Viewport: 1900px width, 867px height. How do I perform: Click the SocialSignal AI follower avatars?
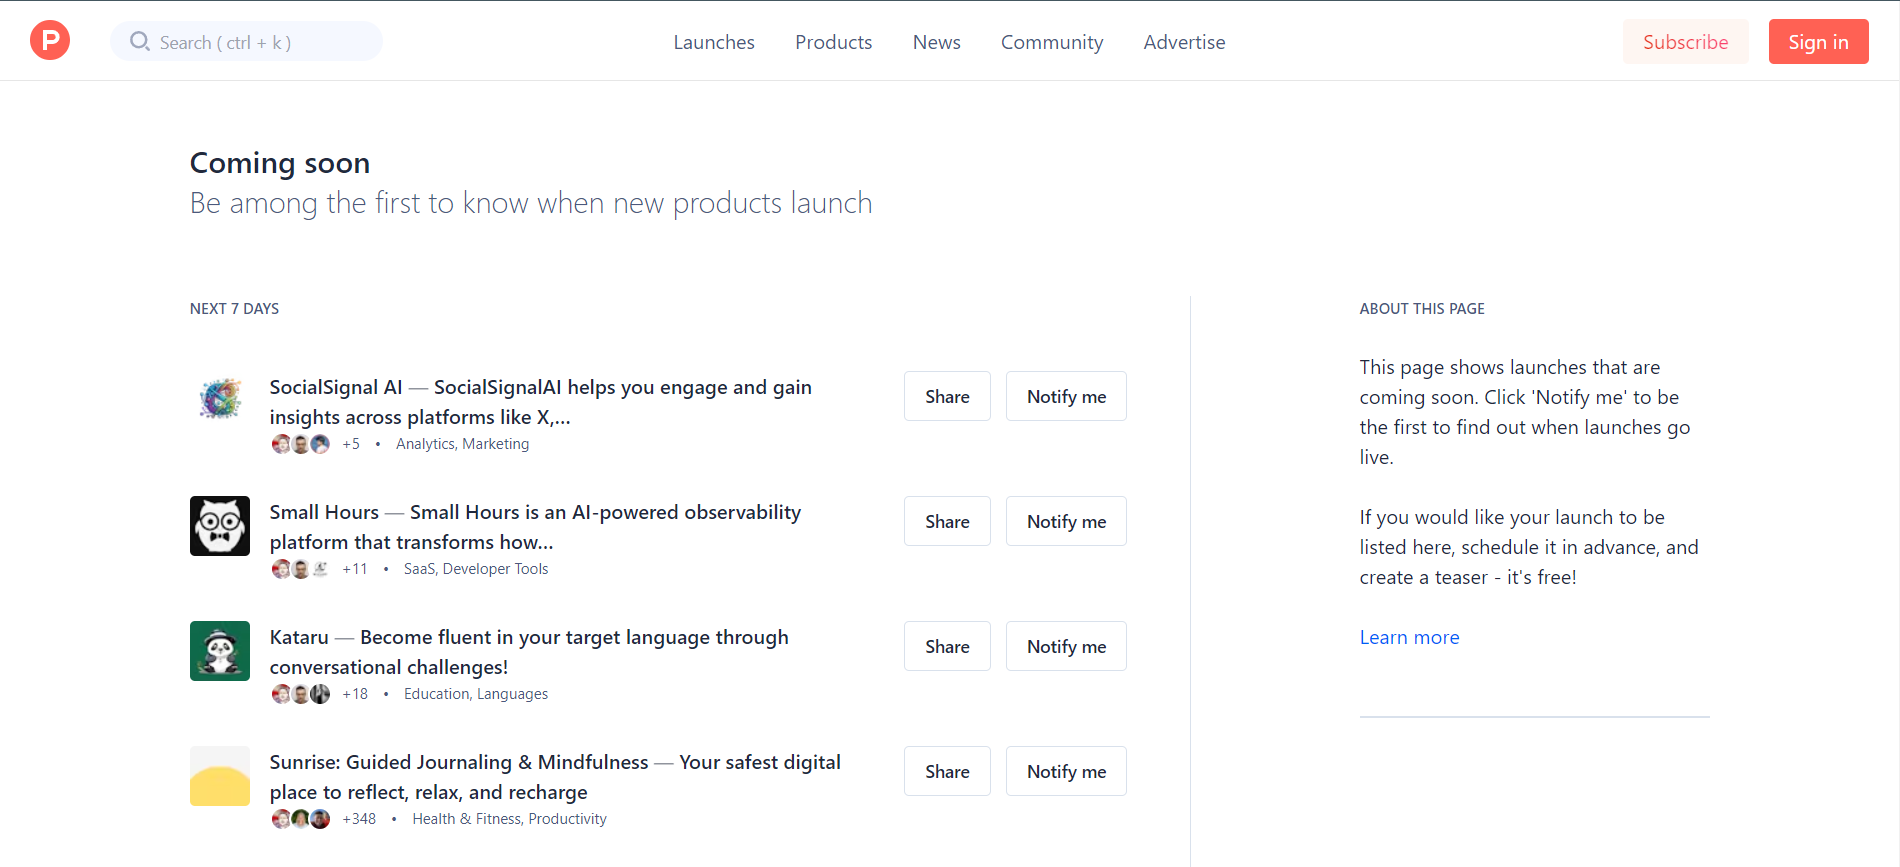coord(300,444)
